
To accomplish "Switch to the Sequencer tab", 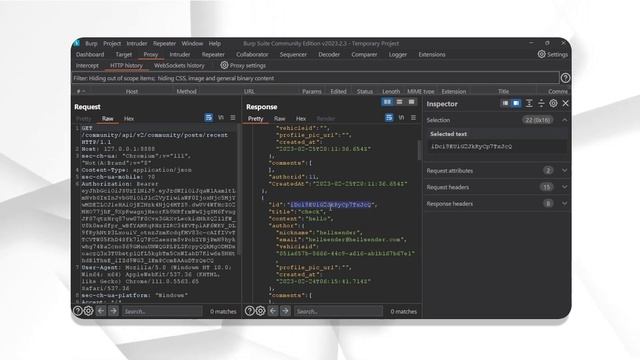I will [293, 54].
